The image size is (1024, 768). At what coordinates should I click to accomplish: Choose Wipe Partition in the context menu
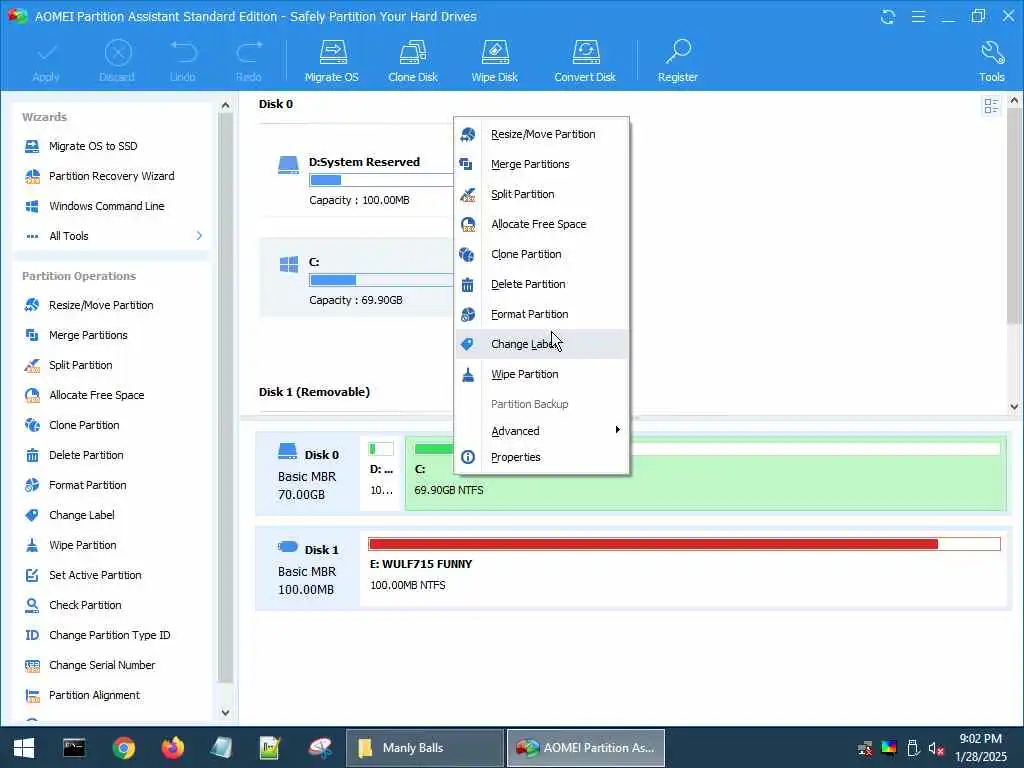coord(542,374)
